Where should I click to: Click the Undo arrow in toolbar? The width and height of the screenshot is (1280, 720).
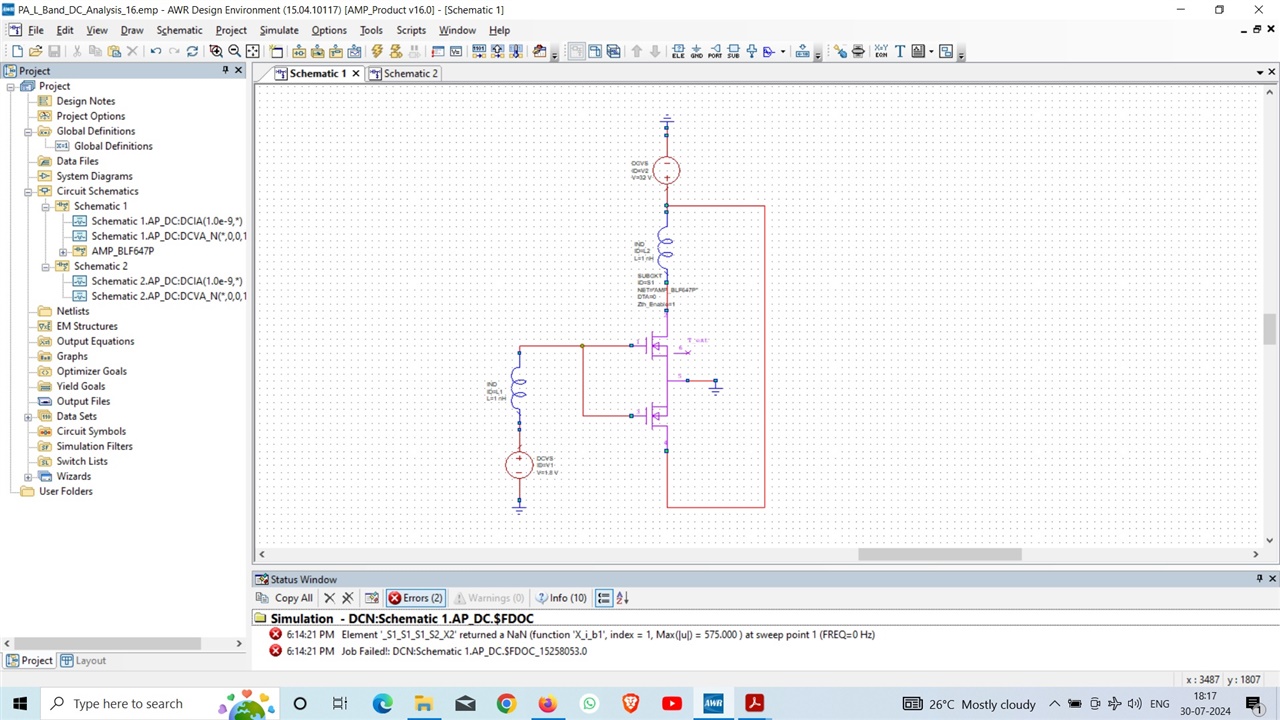click(x=156, y=51)
